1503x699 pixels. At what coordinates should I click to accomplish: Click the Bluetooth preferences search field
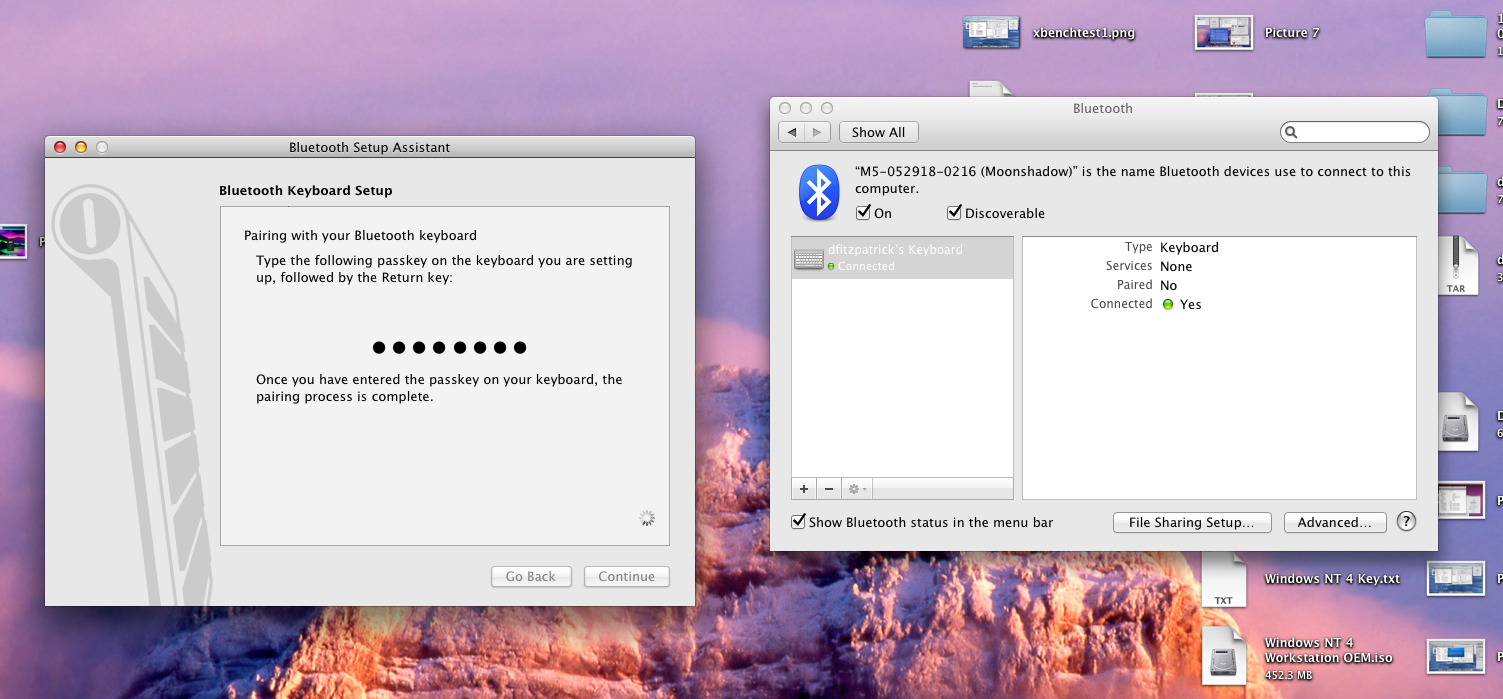click(1355, 132)
